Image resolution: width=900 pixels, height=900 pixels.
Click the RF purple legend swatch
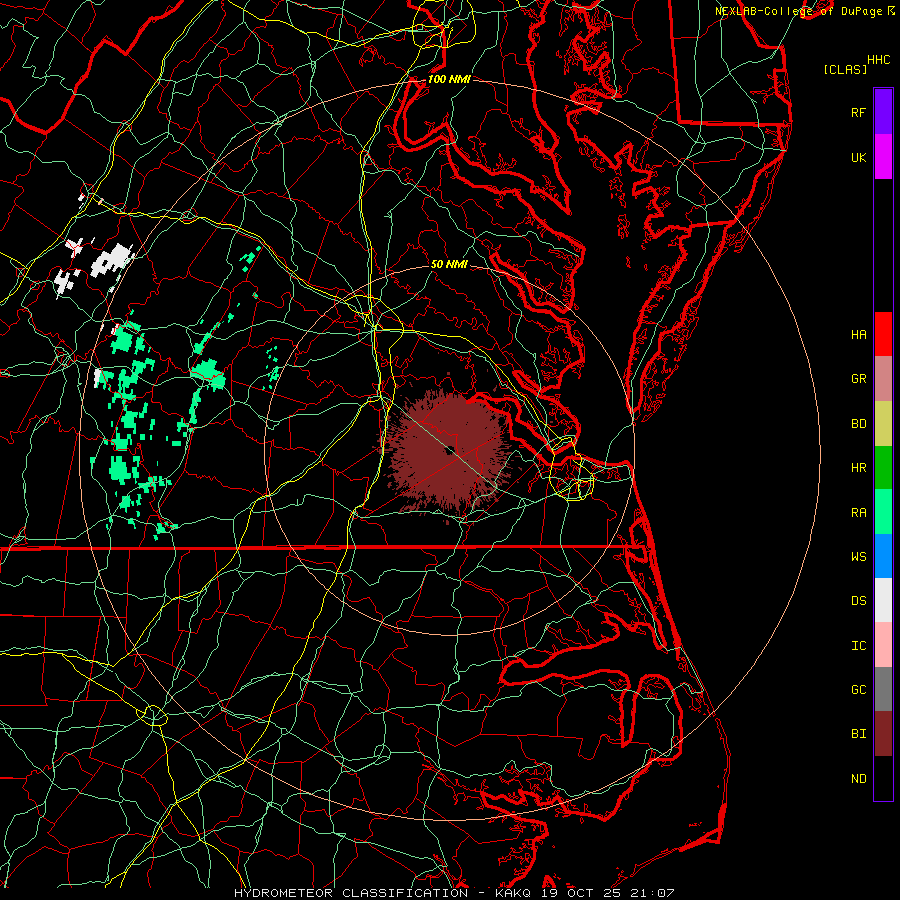click(883, 112)
